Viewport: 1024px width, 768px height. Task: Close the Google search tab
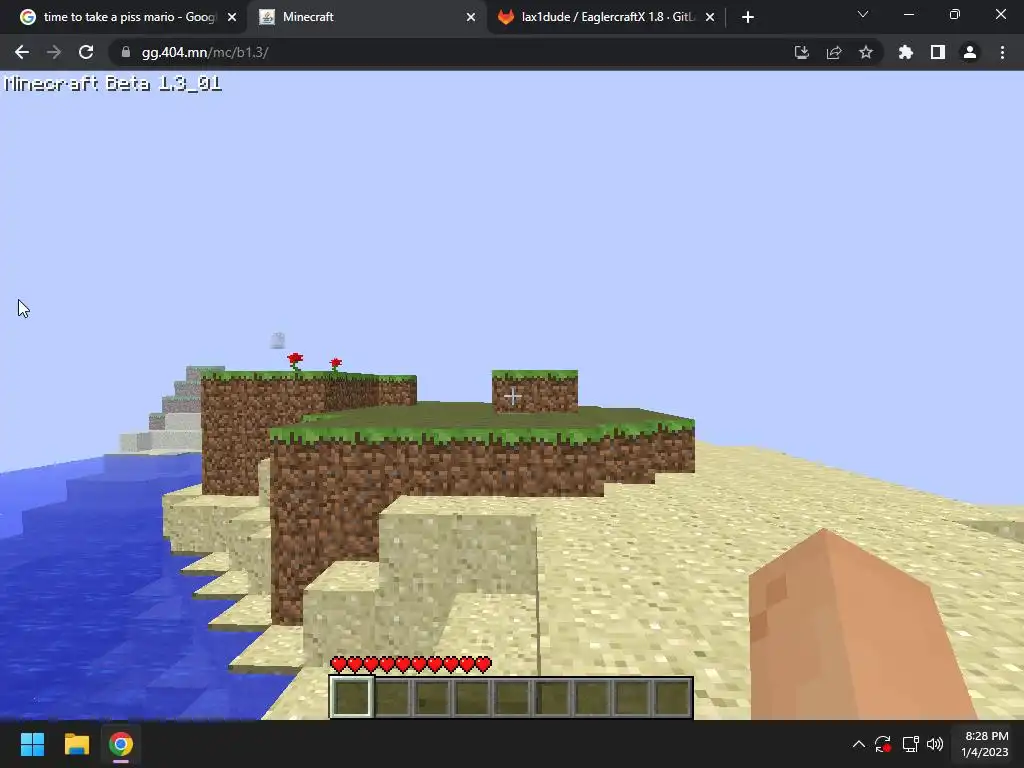(232, 17)
